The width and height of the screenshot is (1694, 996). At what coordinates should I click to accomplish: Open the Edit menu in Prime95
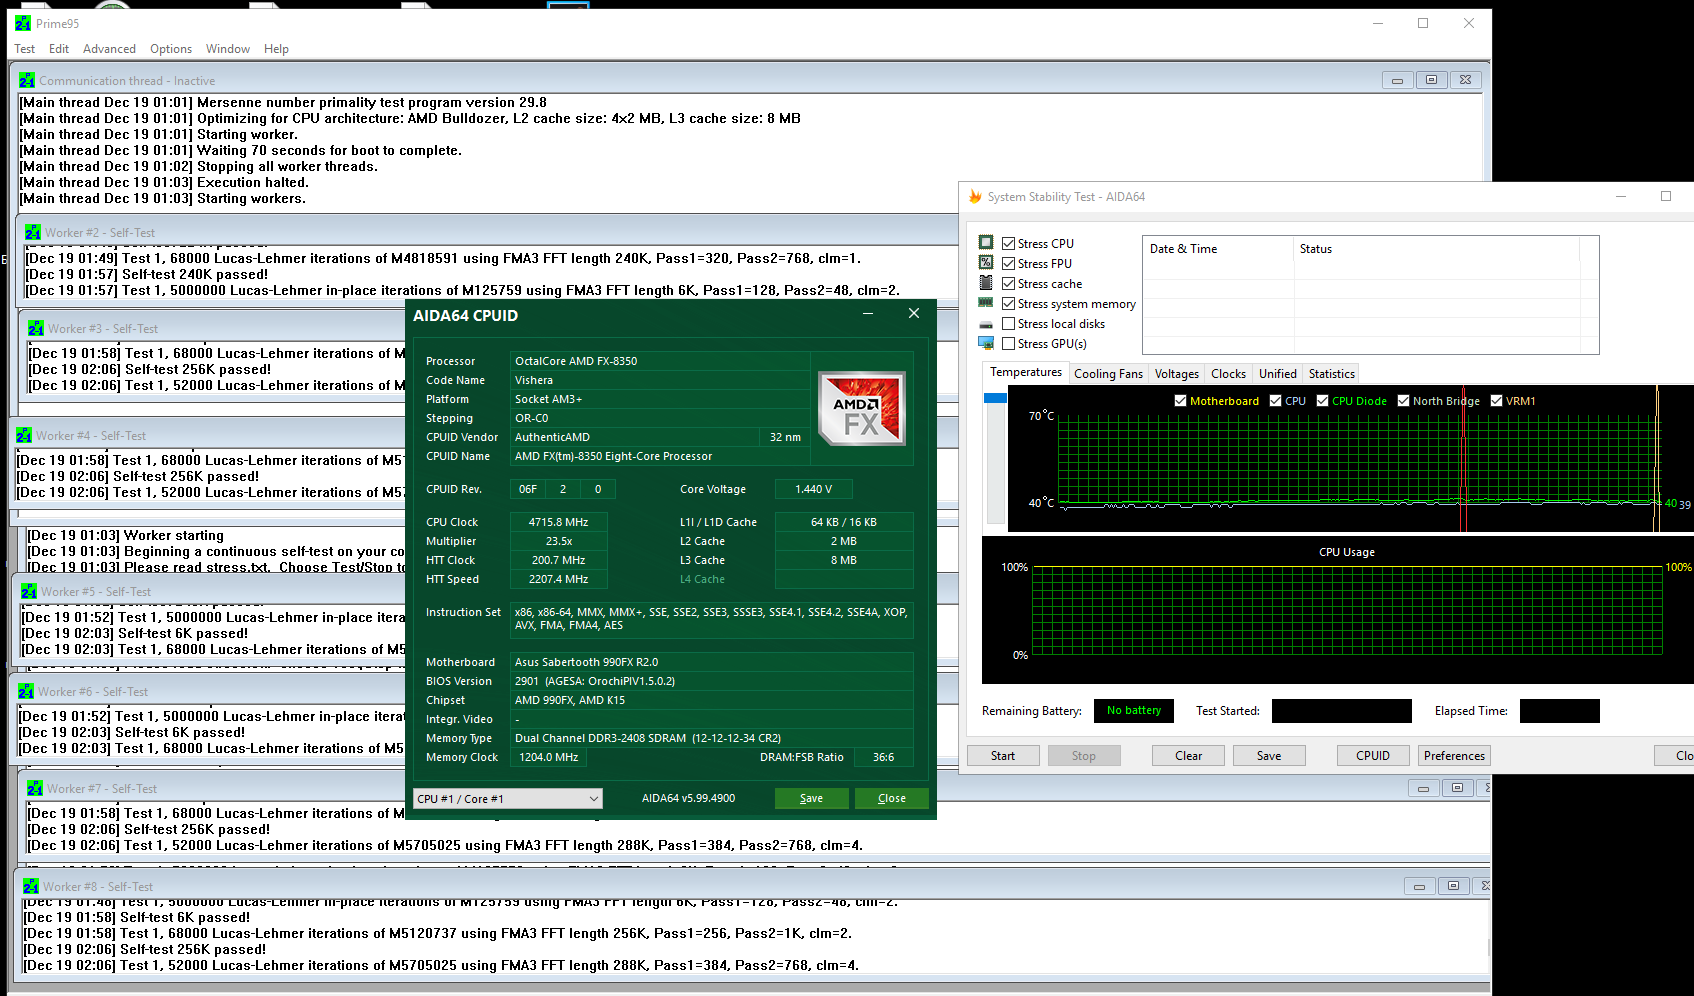click(59, 49)
